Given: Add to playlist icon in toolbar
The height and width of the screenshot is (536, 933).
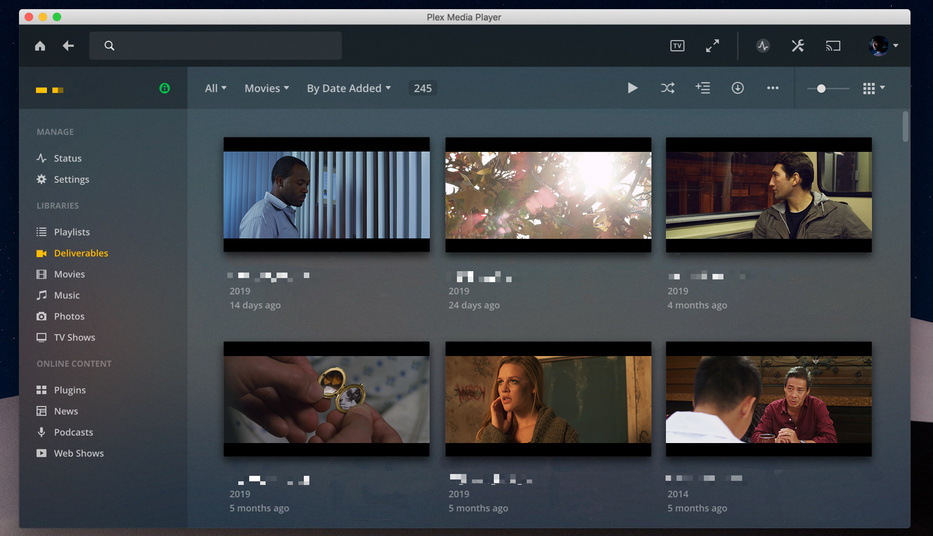Looking at the screenshot, I should [703, 88].
